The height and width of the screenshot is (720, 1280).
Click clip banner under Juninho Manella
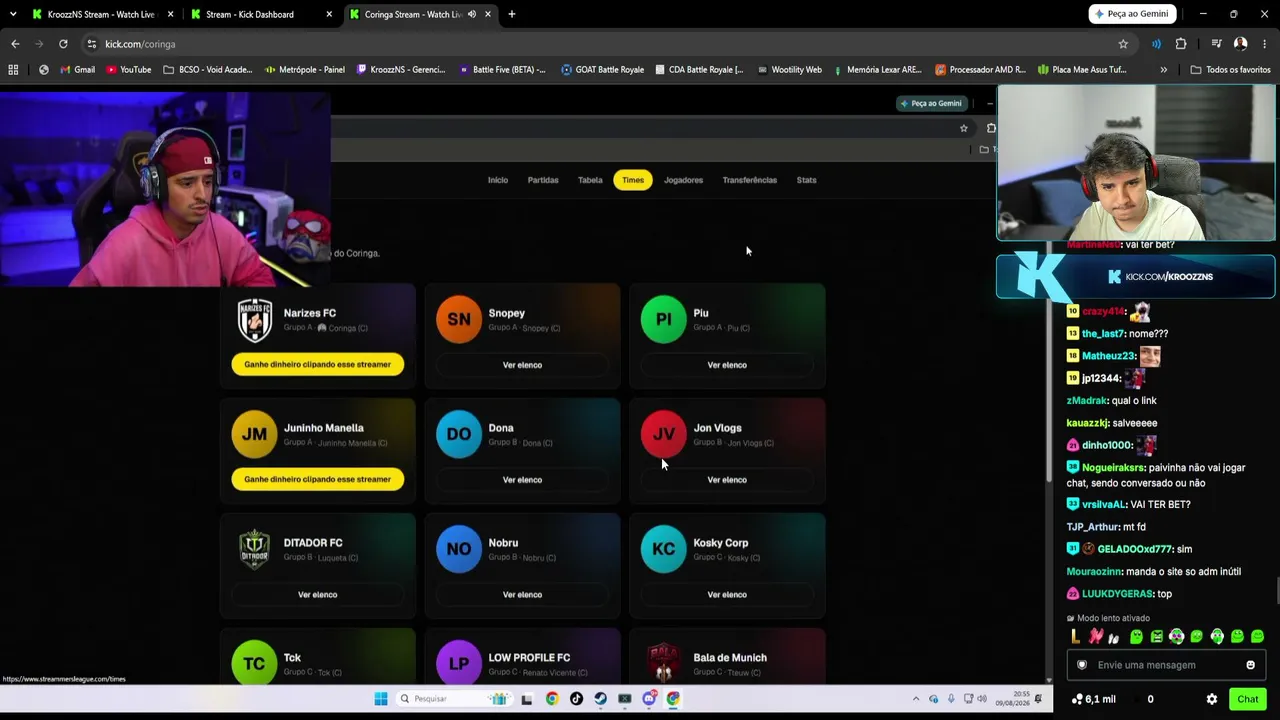point(318,480)
